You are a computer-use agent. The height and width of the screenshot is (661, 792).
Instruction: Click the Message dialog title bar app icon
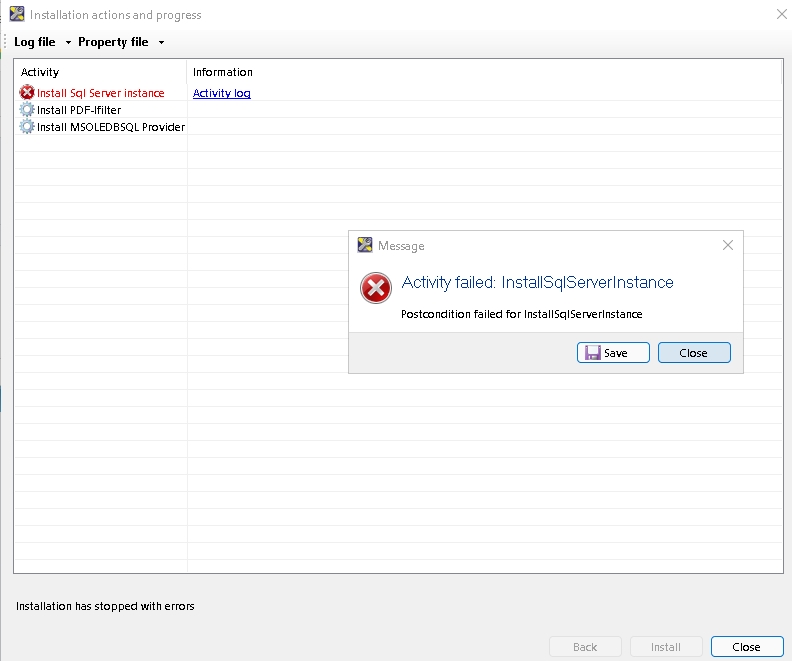pos(365,245)
